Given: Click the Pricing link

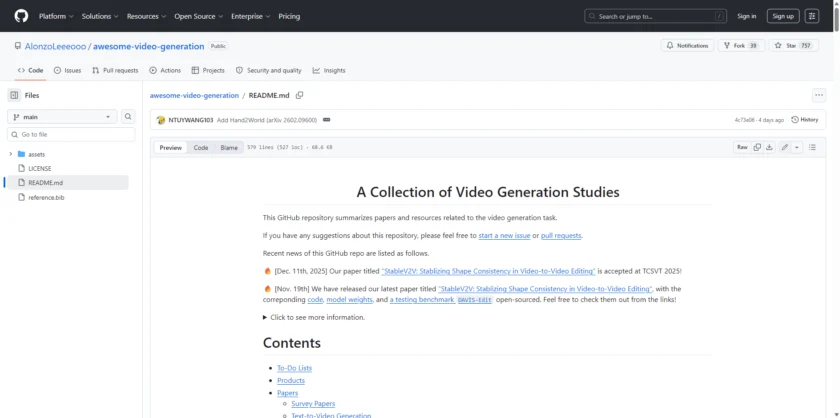Looking at the screenshot, I should pos(289,16).
